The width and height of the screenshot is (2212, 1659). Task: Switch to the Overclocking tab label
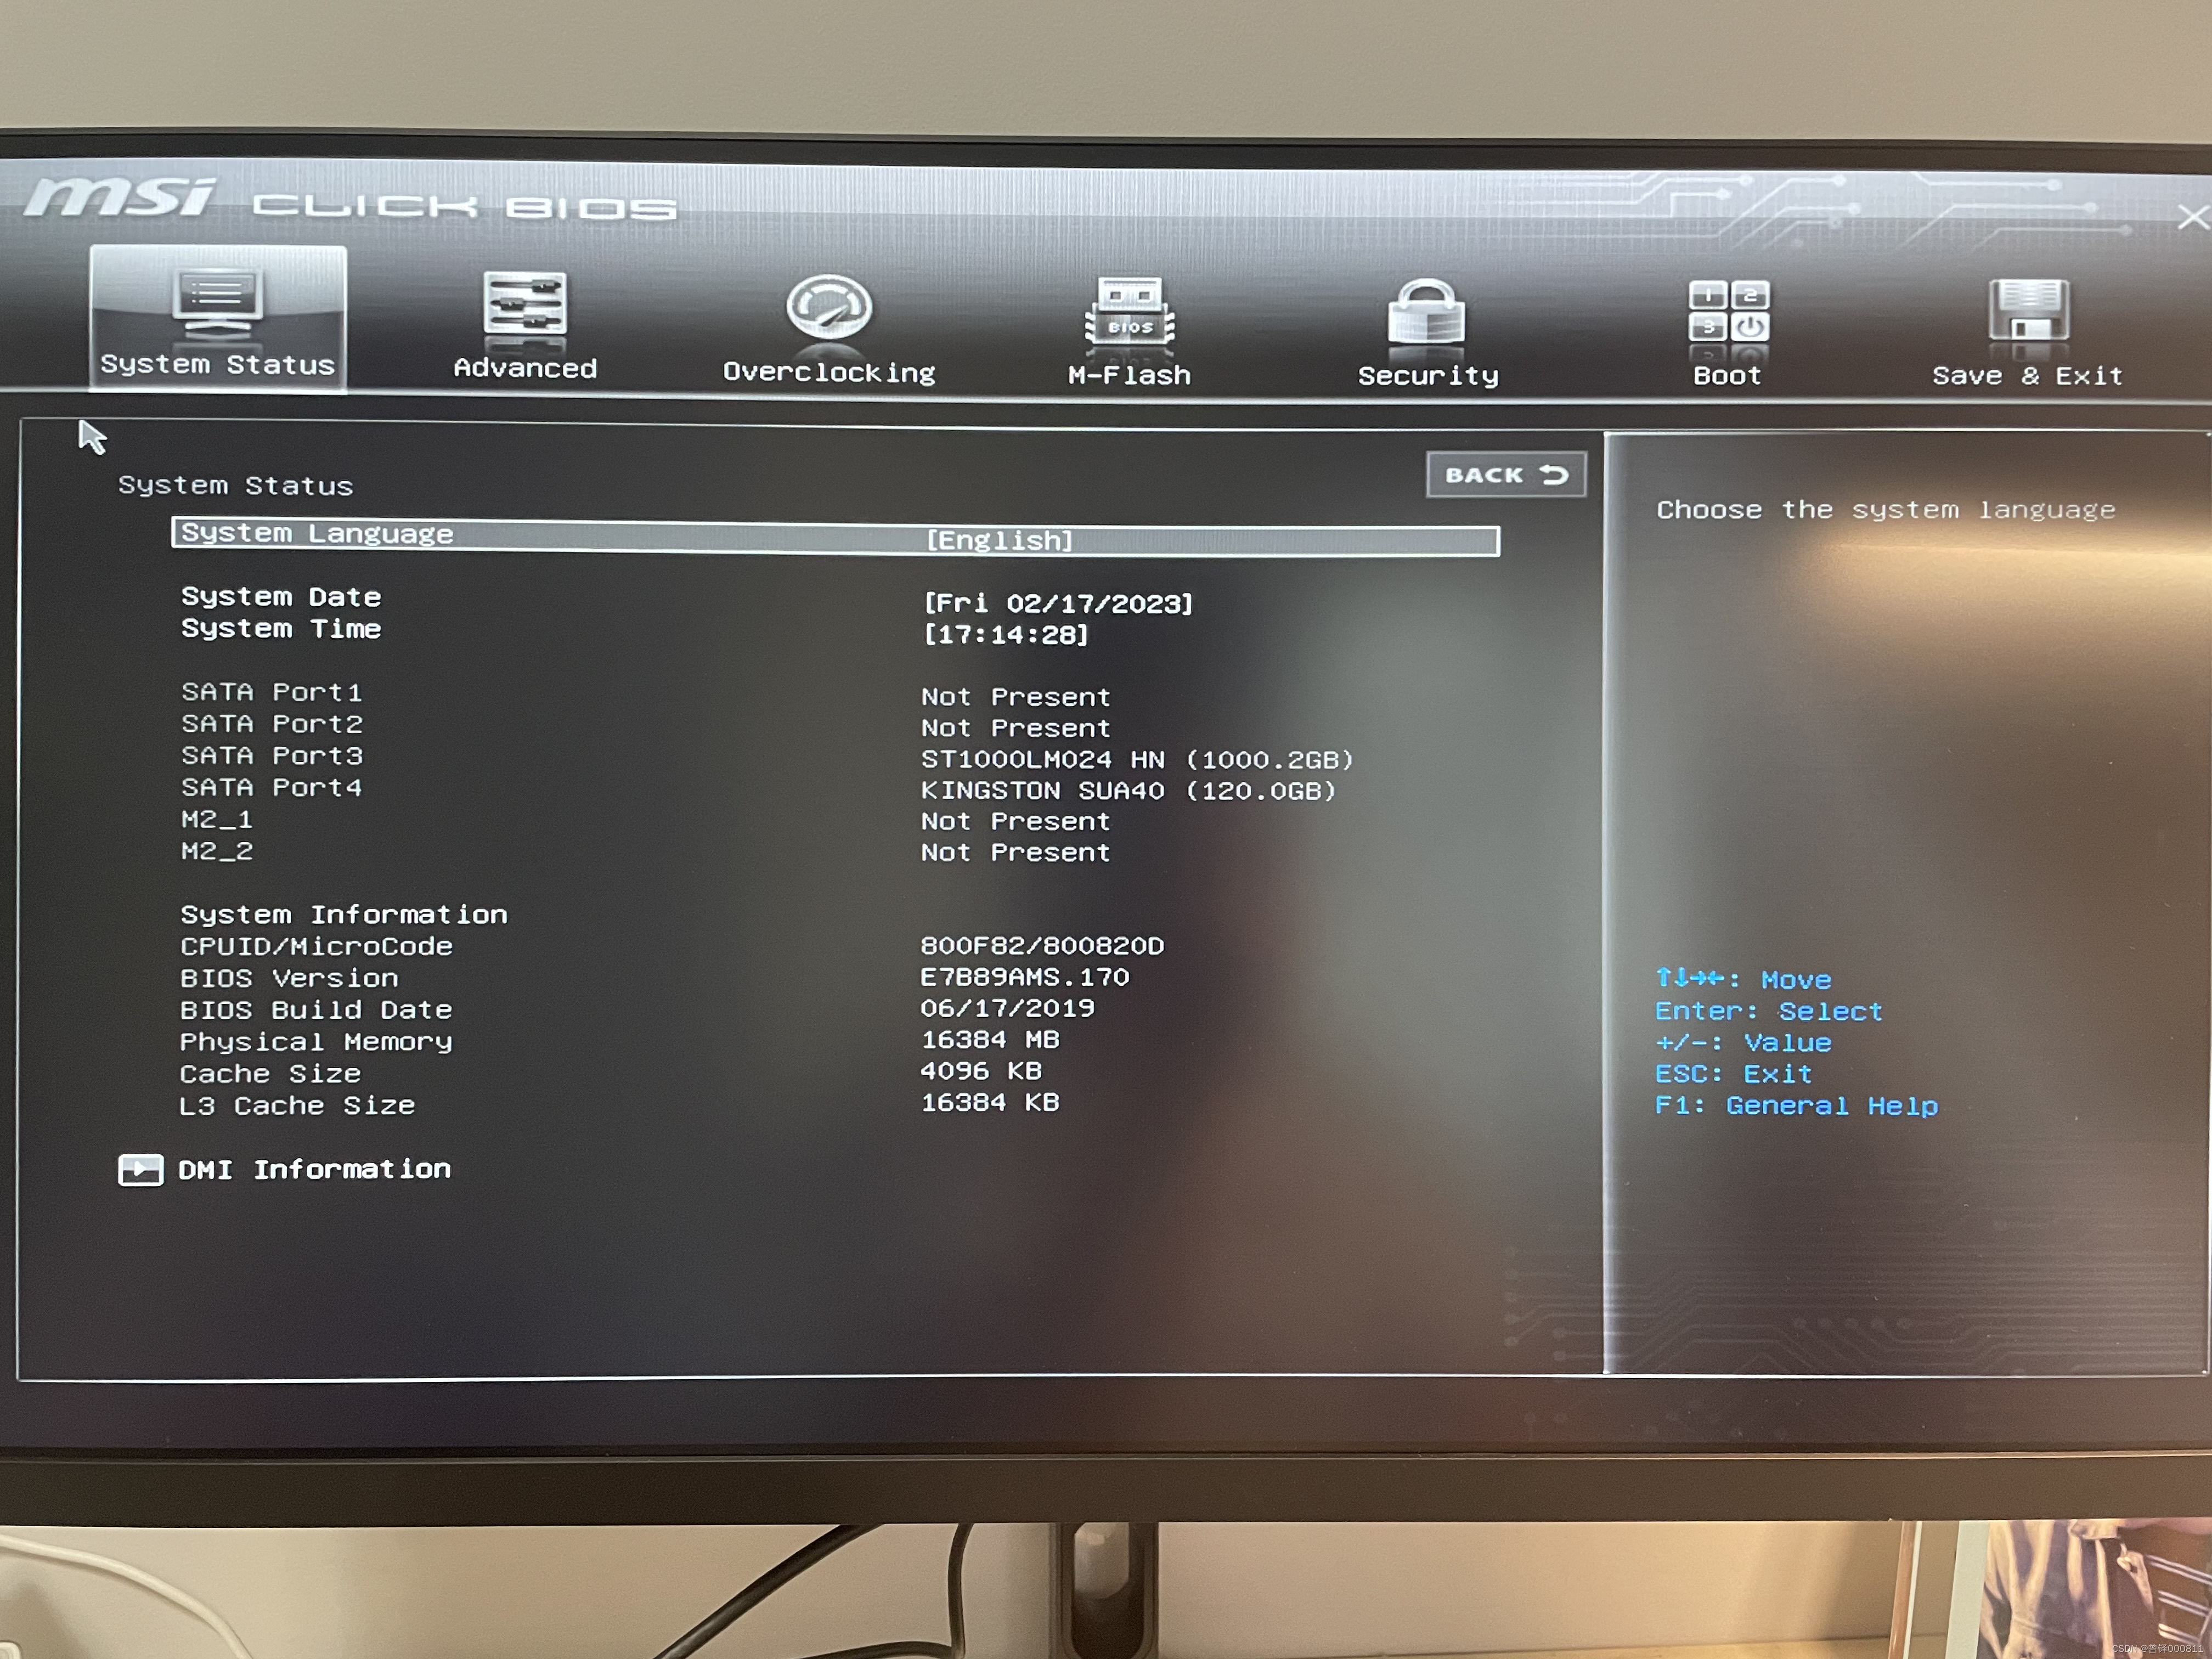(x=829, y=372)
